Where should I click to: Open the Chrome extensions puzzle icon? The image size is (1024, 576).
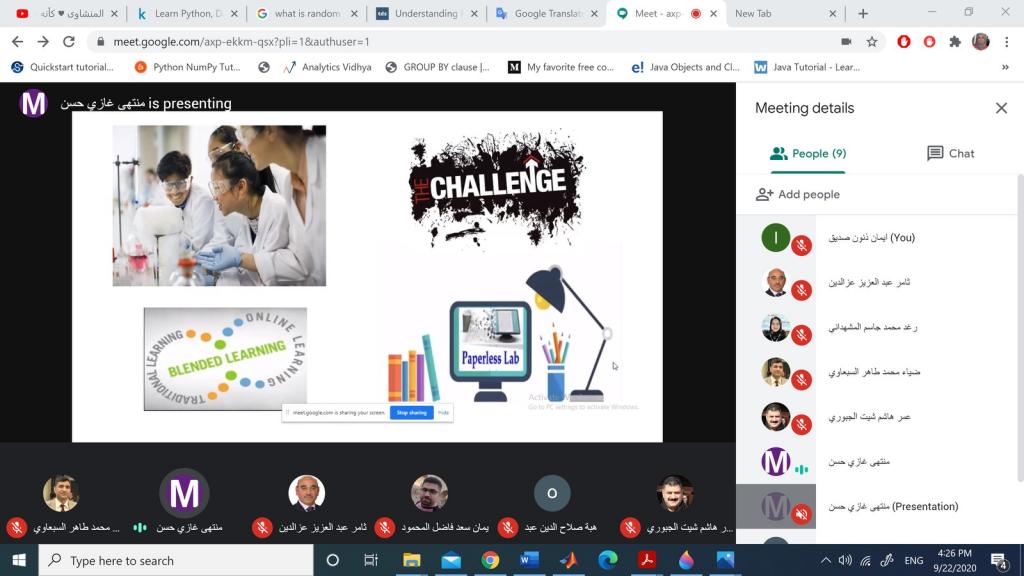955,42
